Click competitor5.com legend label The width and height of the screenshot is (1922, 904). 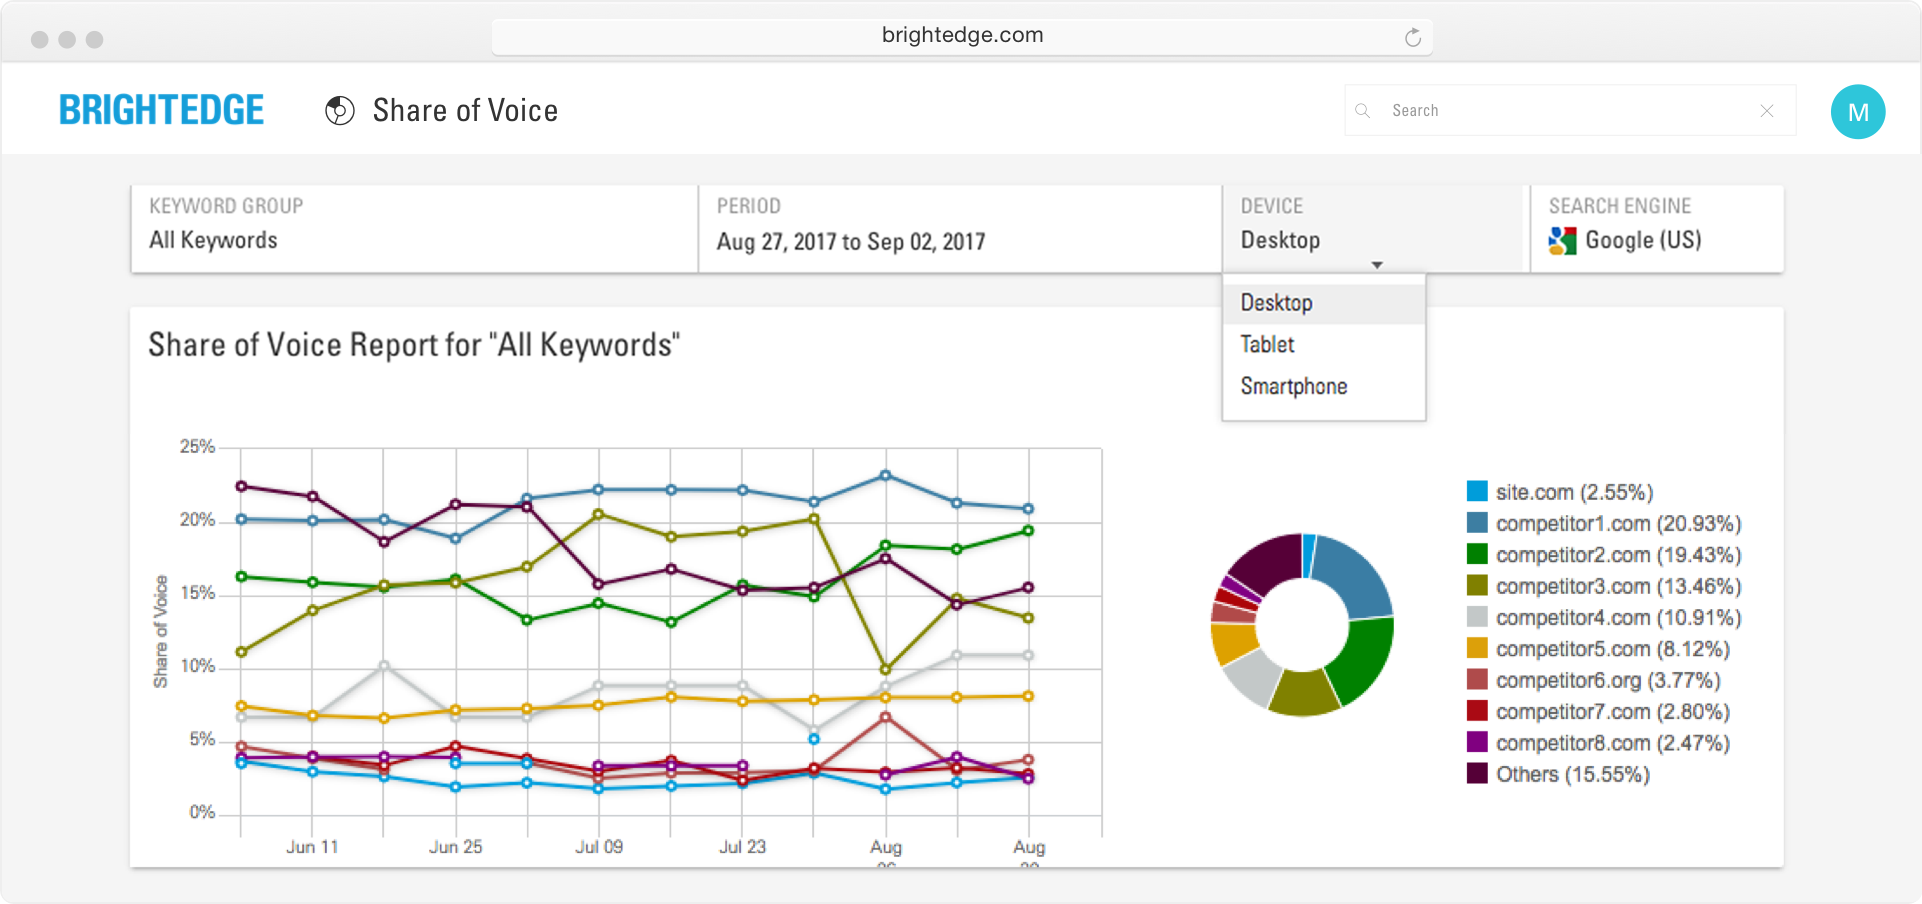click(1612, 649)
